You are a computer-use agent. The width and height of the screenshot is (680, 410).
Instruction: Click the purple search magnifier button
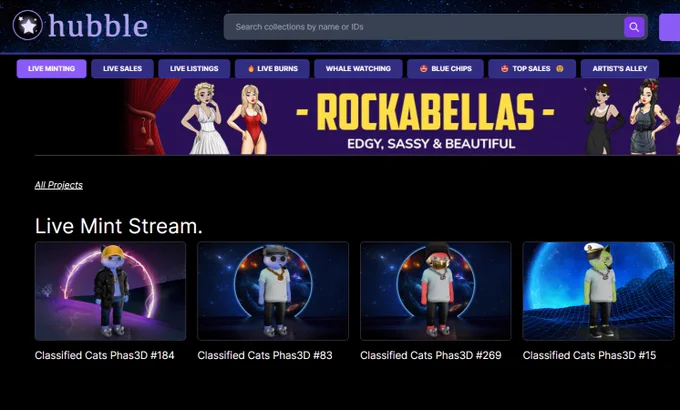634,27
